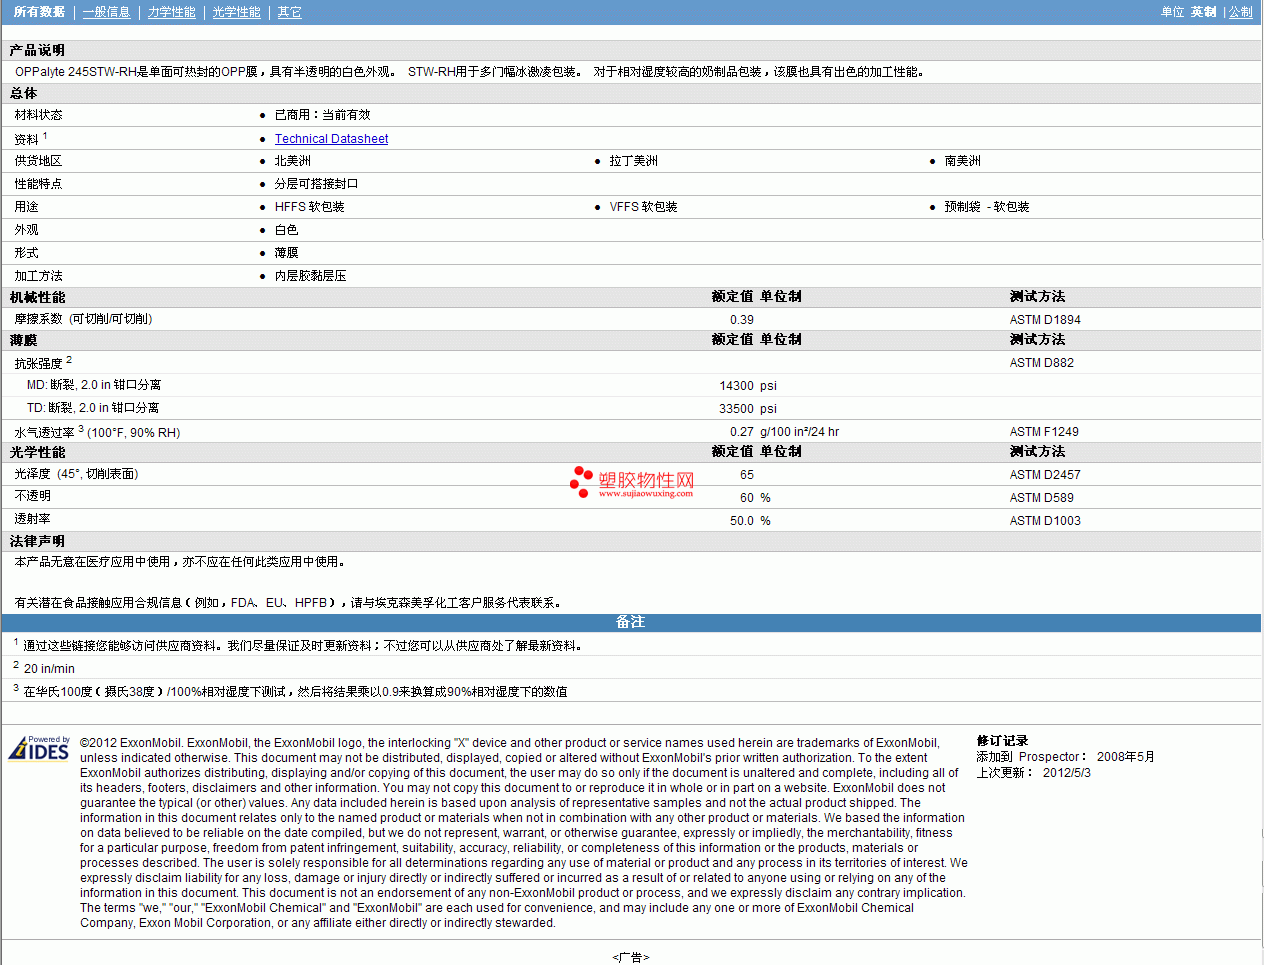The width and height of the screenshot is (1264, 965).
Task: Select the 白色 appearance value
Action: coord(286,230)
